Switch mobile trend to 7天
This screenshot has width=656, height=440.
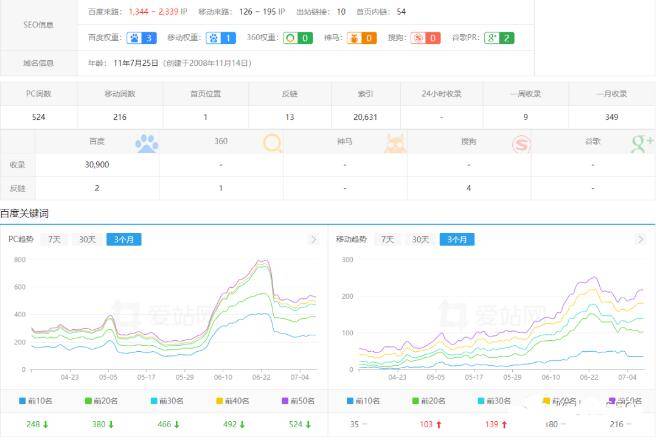[x=387, y=239]
